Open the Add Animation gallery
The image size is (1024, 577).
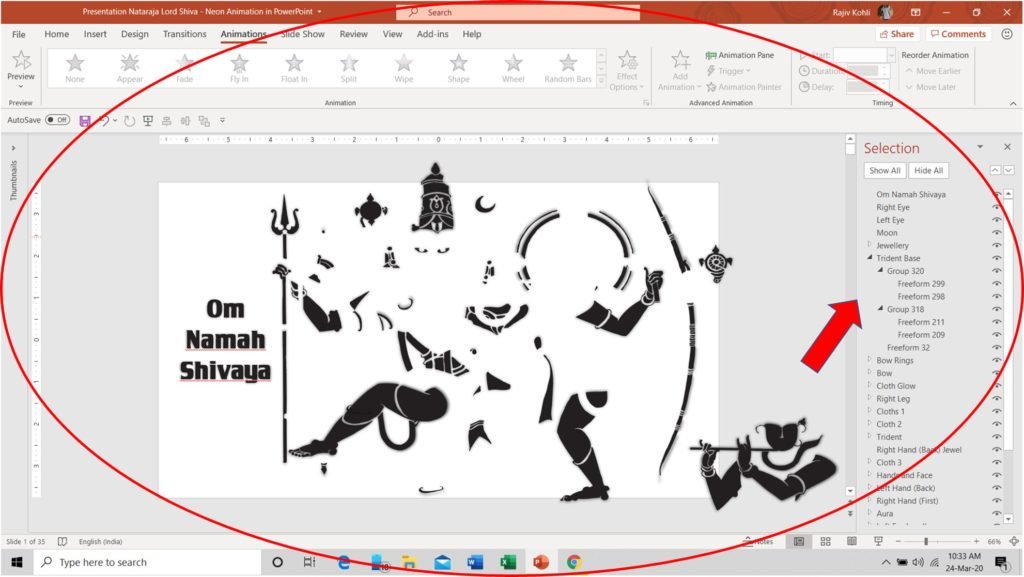pos(679,70)
